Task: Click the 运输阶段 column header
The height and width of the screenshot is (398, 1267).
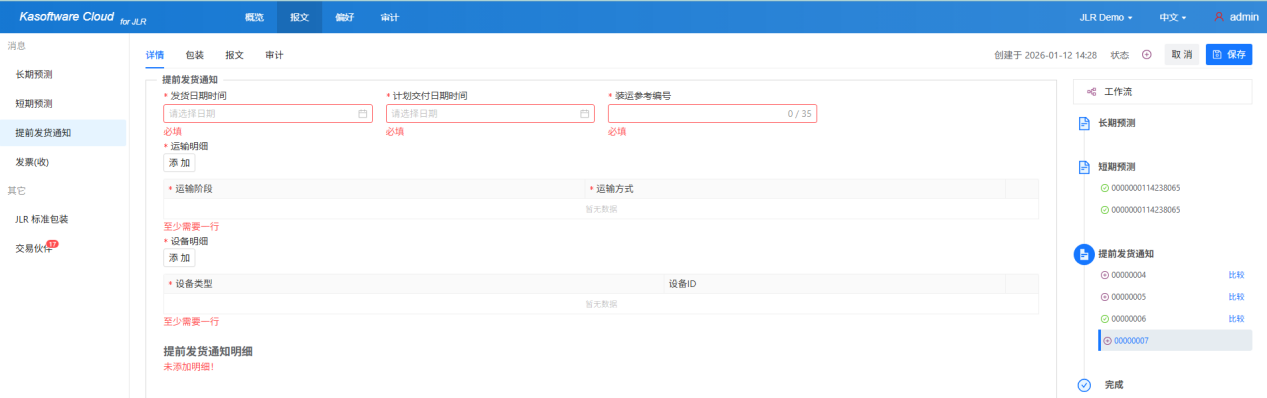Action: (375, 189)
